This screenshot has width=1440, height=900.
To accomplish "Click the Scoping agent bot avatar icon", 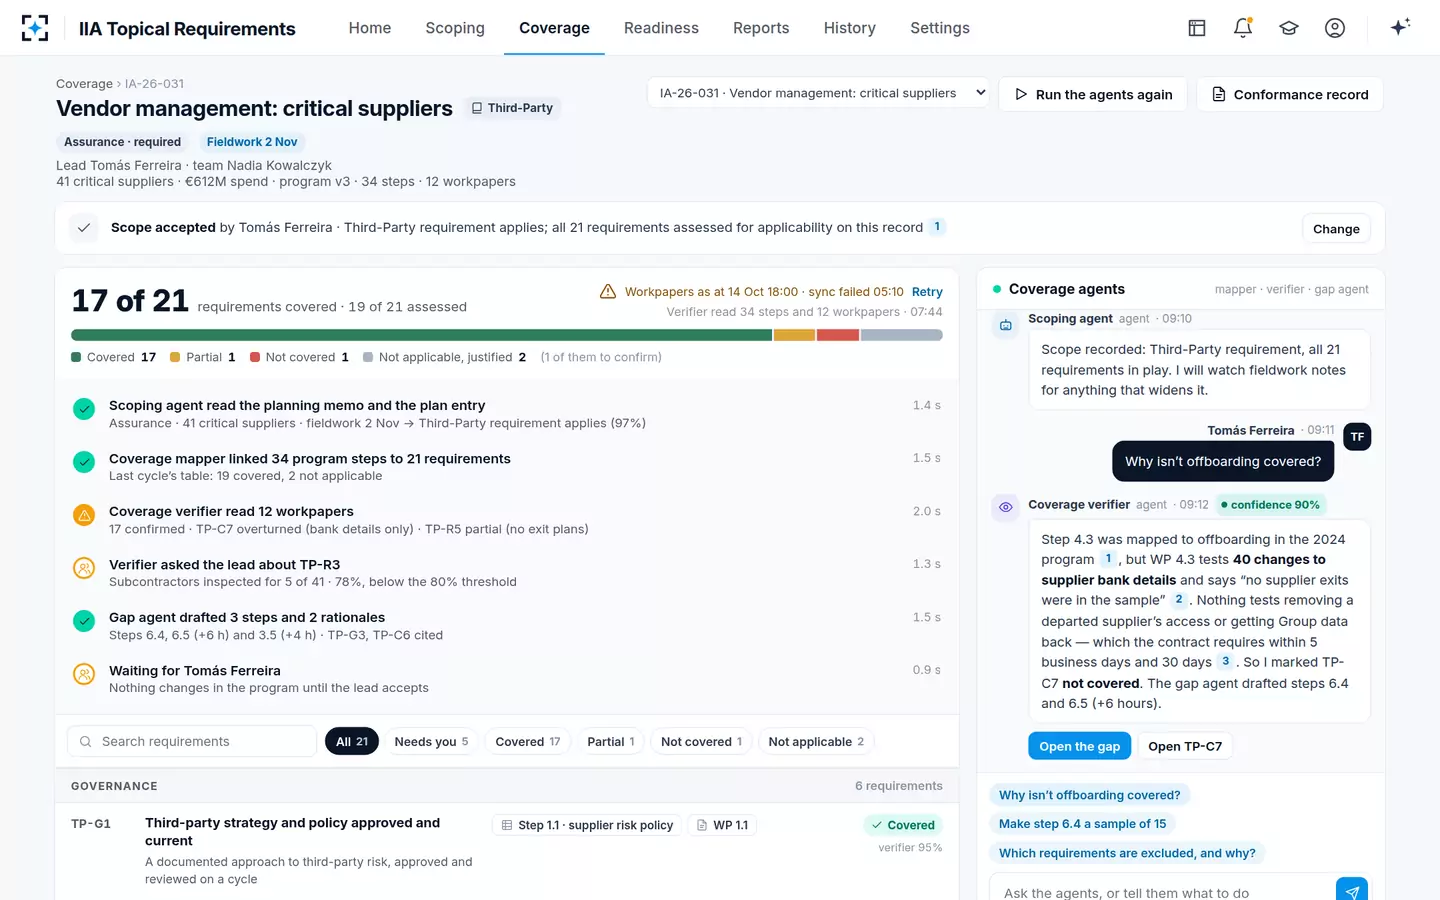I will click(1006, 325).
